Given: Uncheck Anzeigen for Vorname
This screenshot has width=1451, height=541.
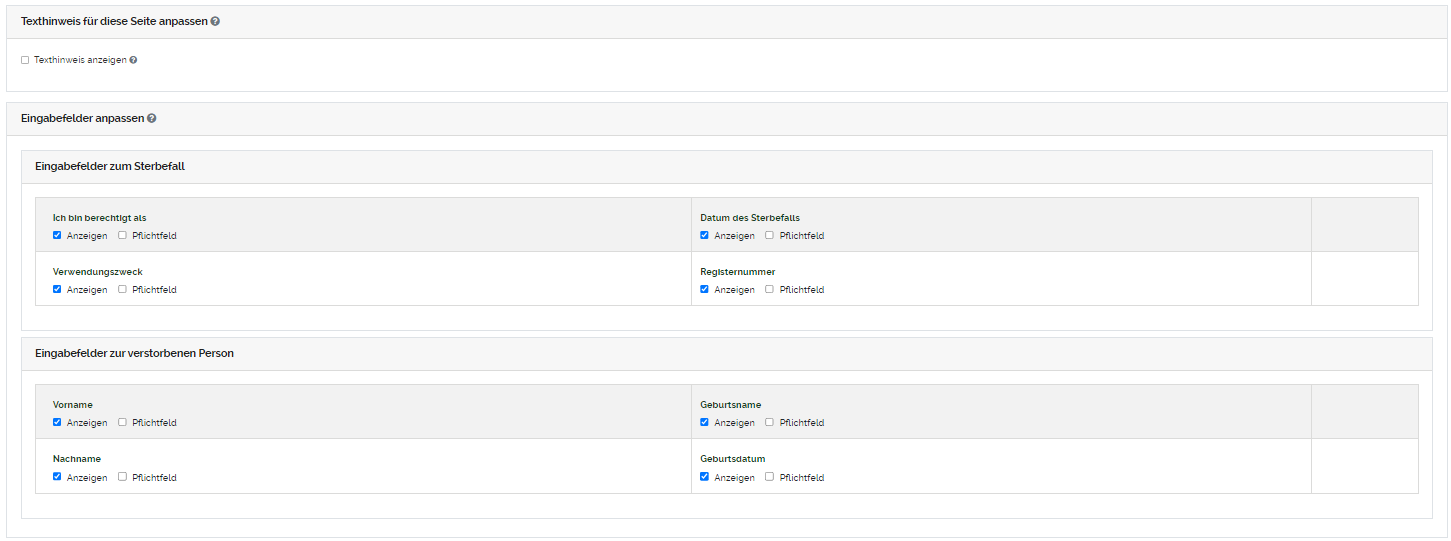Looking at the screenshot, I should click(x=57, y=422).
